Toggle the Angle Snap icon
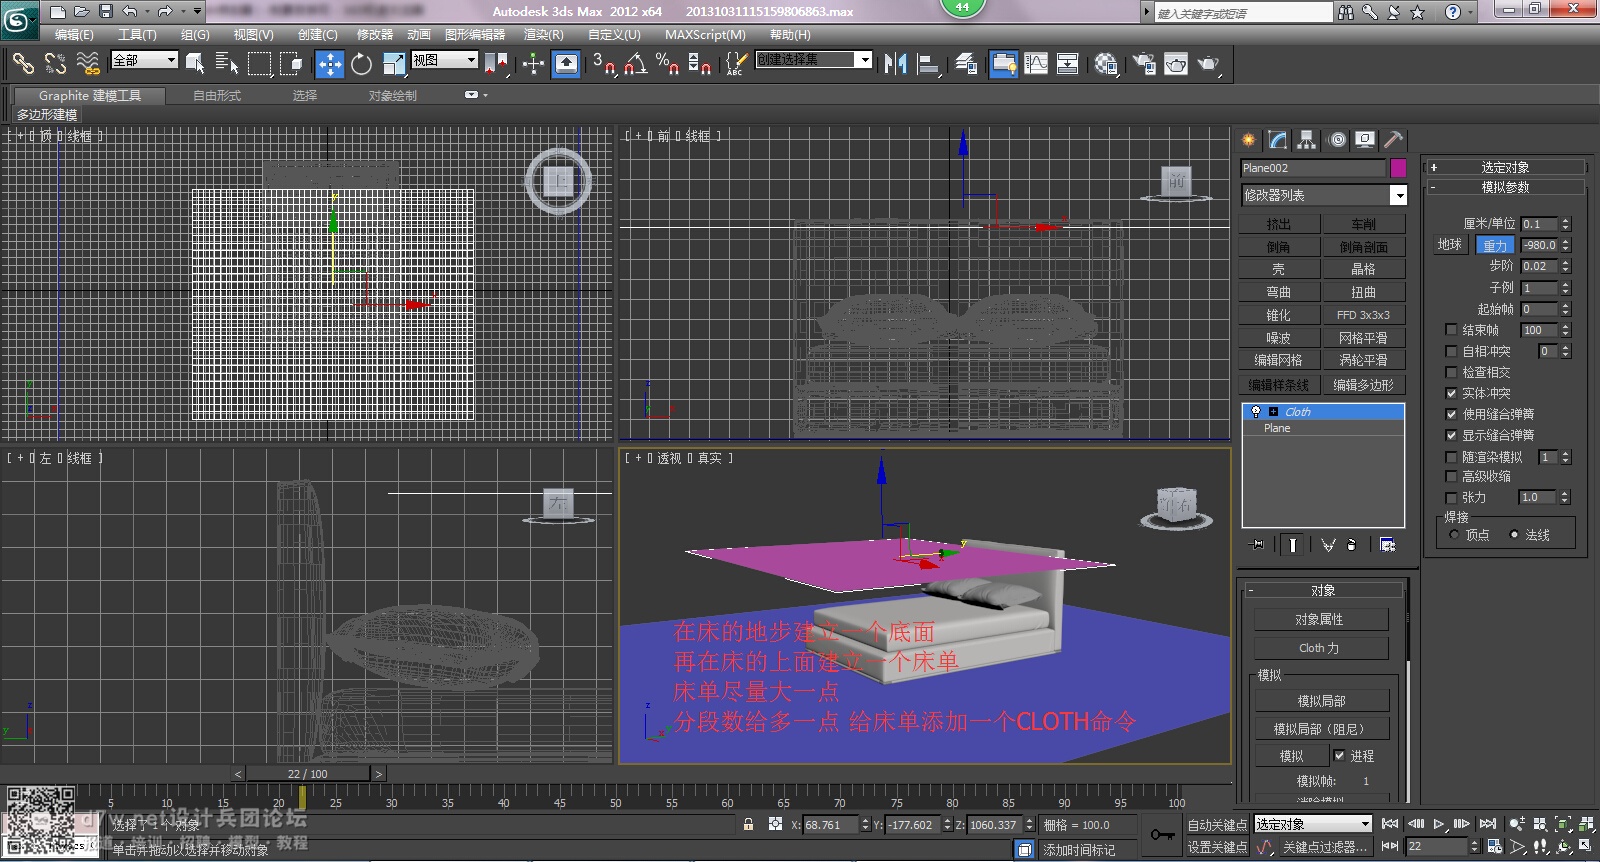The image size is (1600, 862). click(x=635, y=64)
